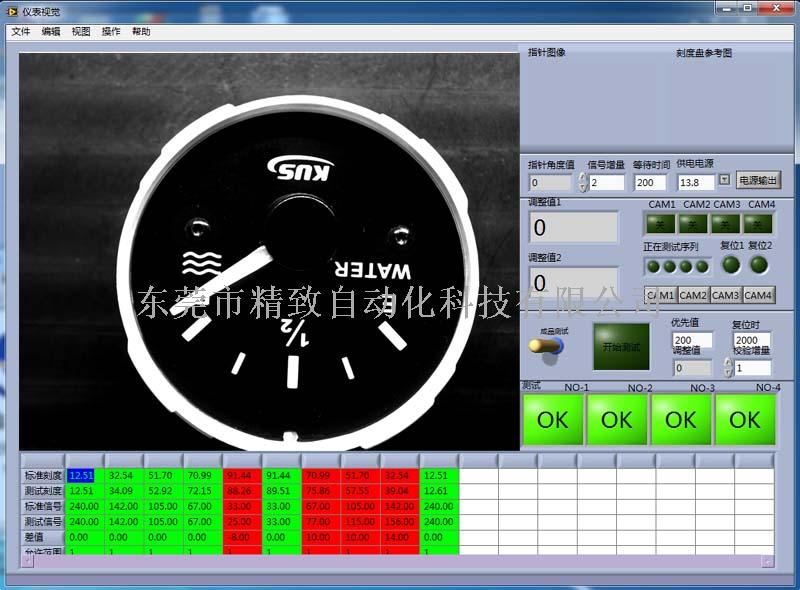Screen dimensions: 800x590
Task: Click the gauge camera image
Action: pos(269,252)
